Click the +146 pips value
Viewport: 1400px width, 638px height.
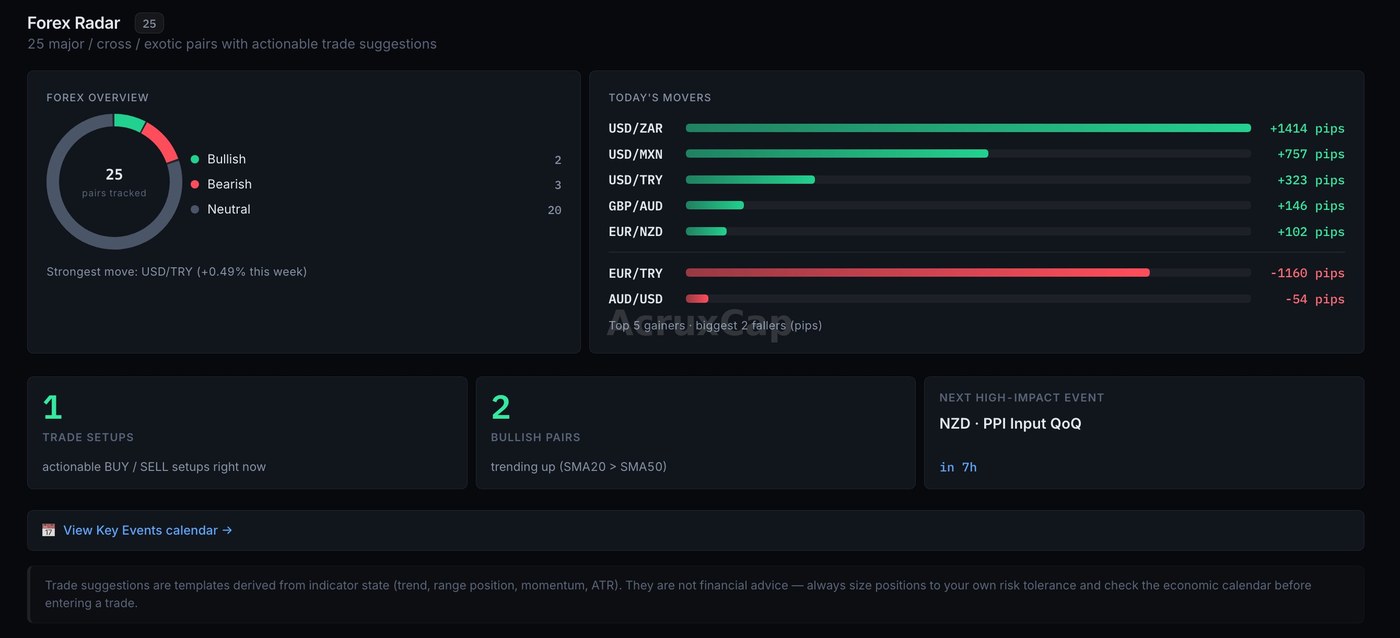[1311, 206]
